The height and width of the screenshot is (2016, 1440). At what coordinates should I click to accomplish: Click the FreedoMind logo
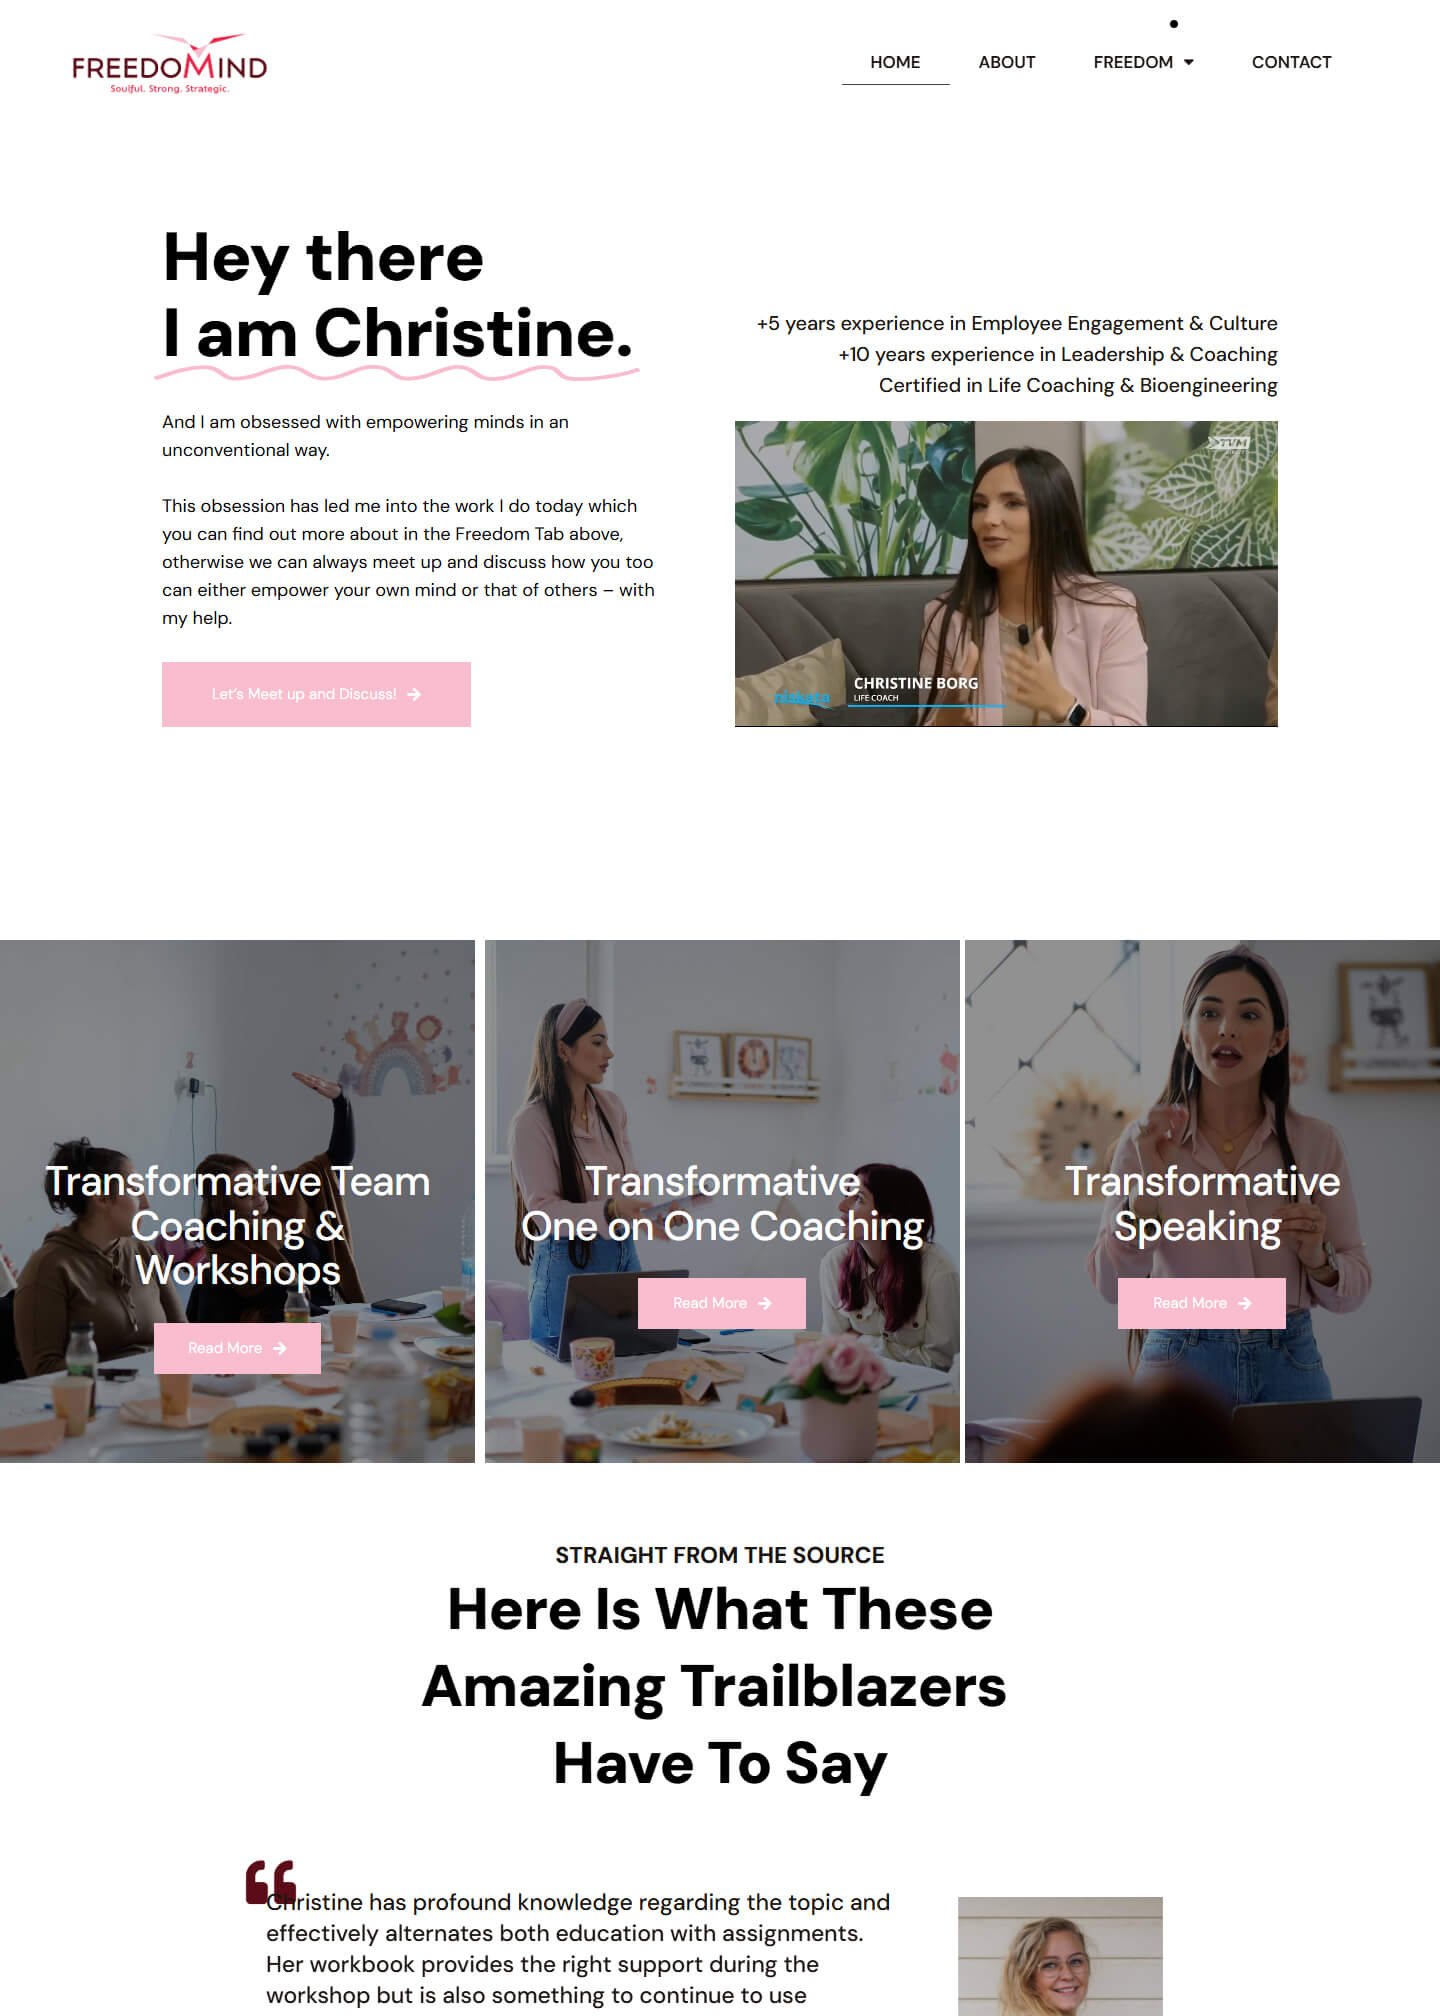[x=170, y=64]
